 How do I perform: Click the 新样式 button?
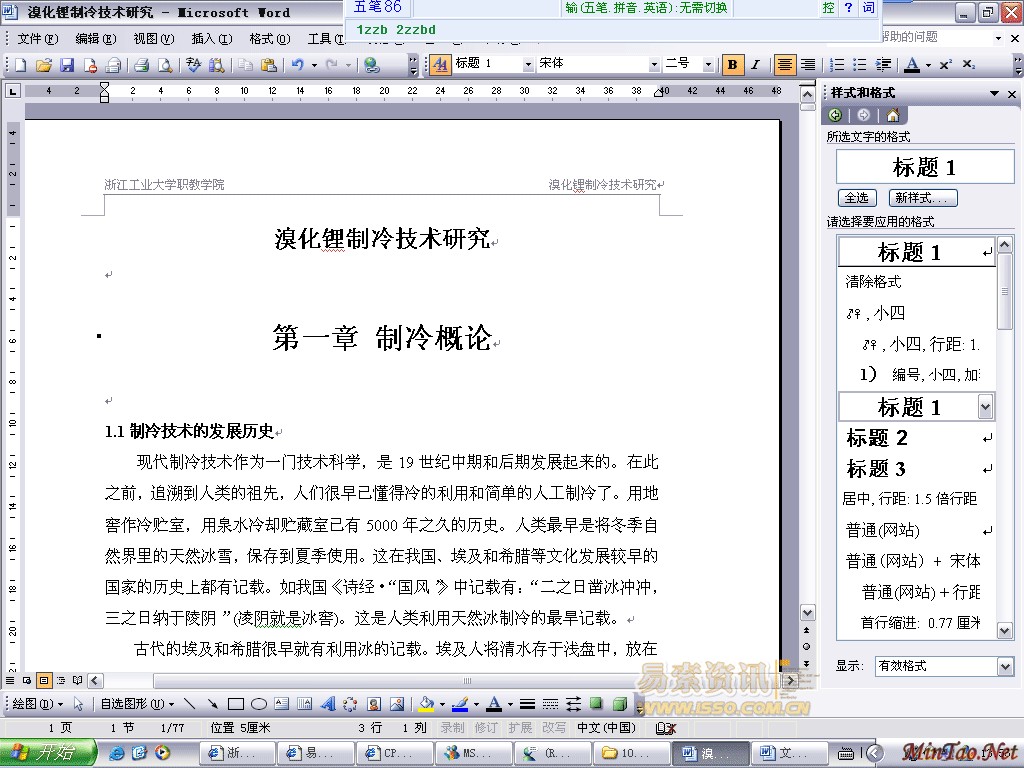(x=924, y=198)
